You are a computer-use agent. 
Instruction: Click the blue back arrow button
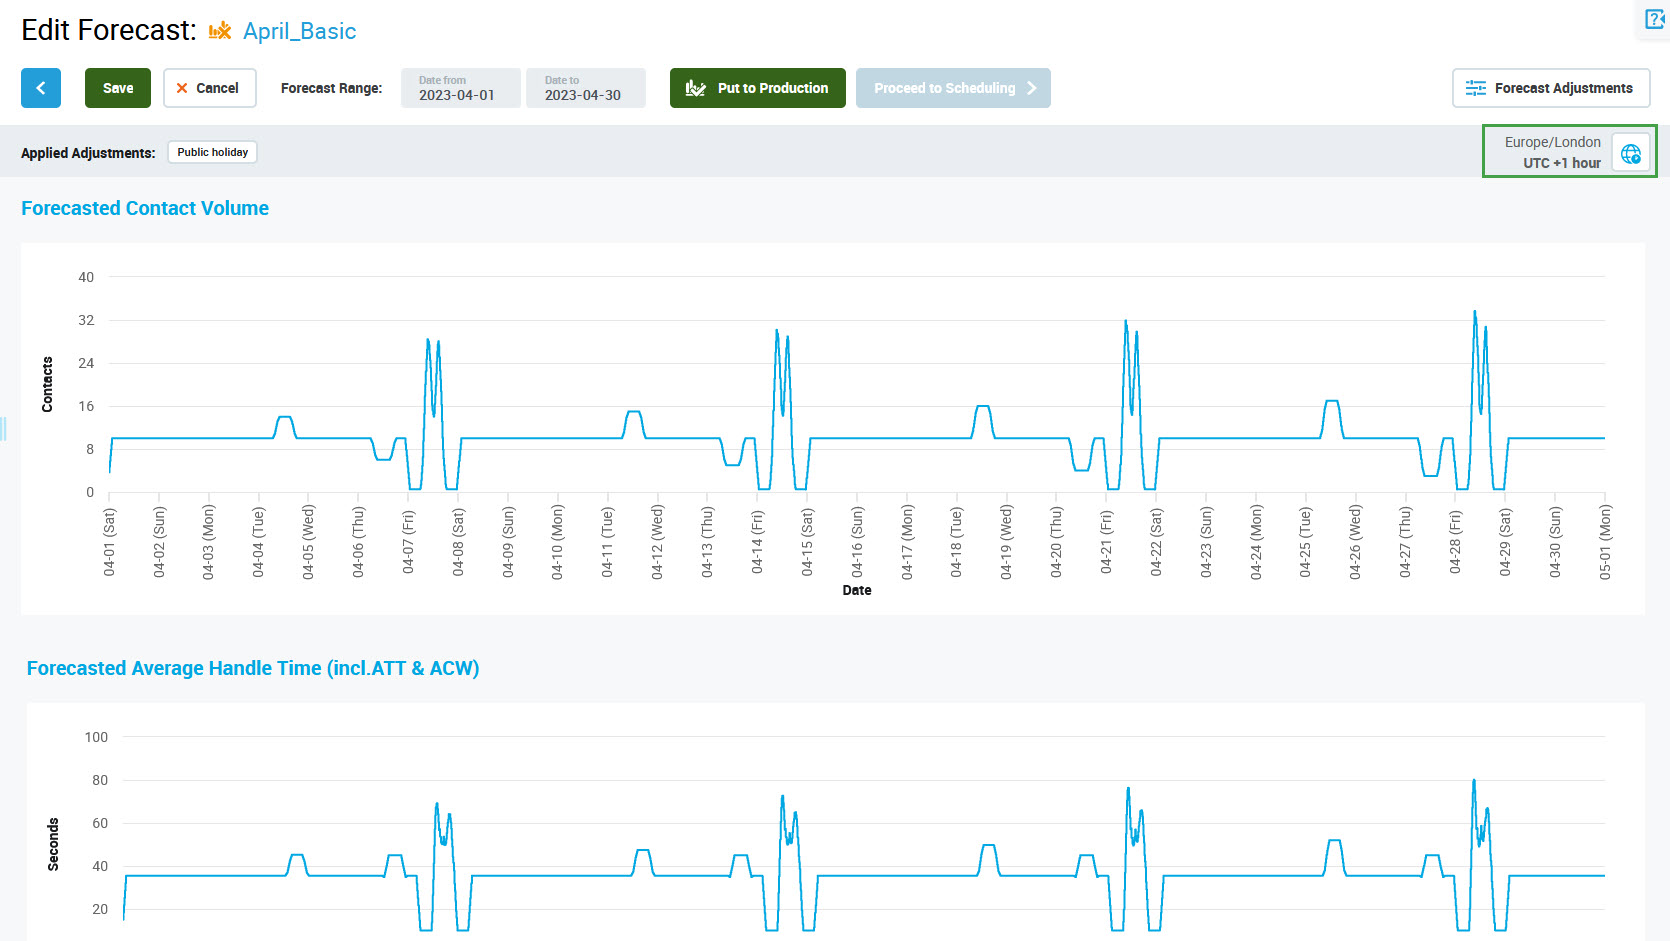point(41,88)
